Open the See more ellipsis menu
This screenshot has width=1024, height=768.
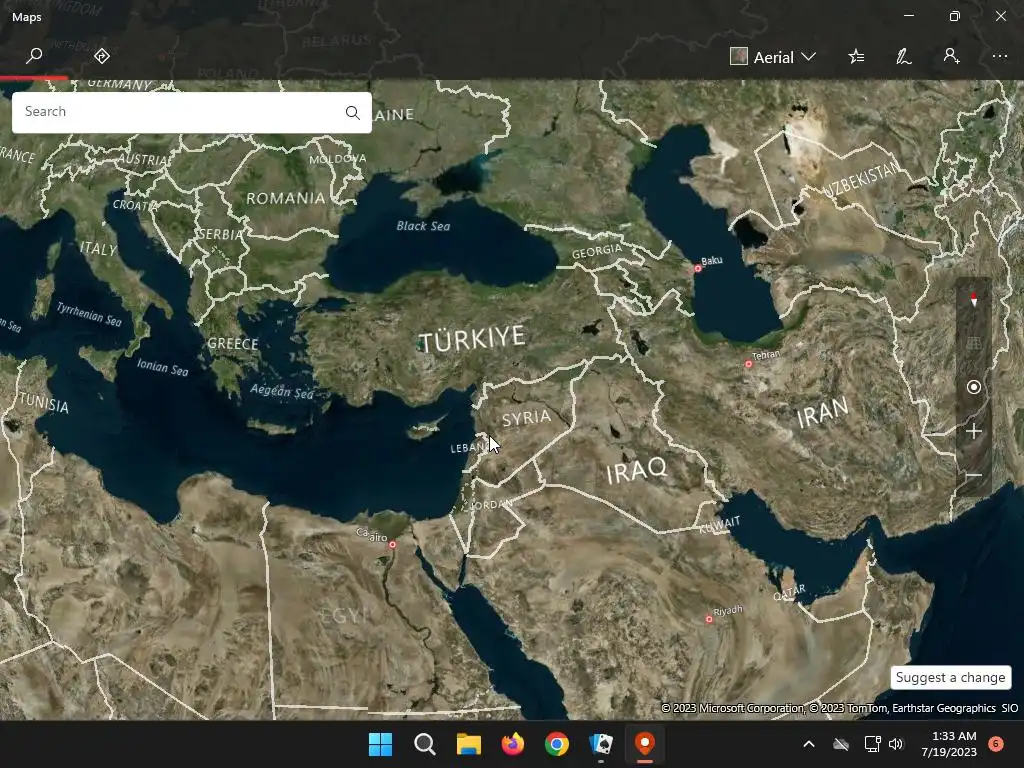(x=1000, y=56)
